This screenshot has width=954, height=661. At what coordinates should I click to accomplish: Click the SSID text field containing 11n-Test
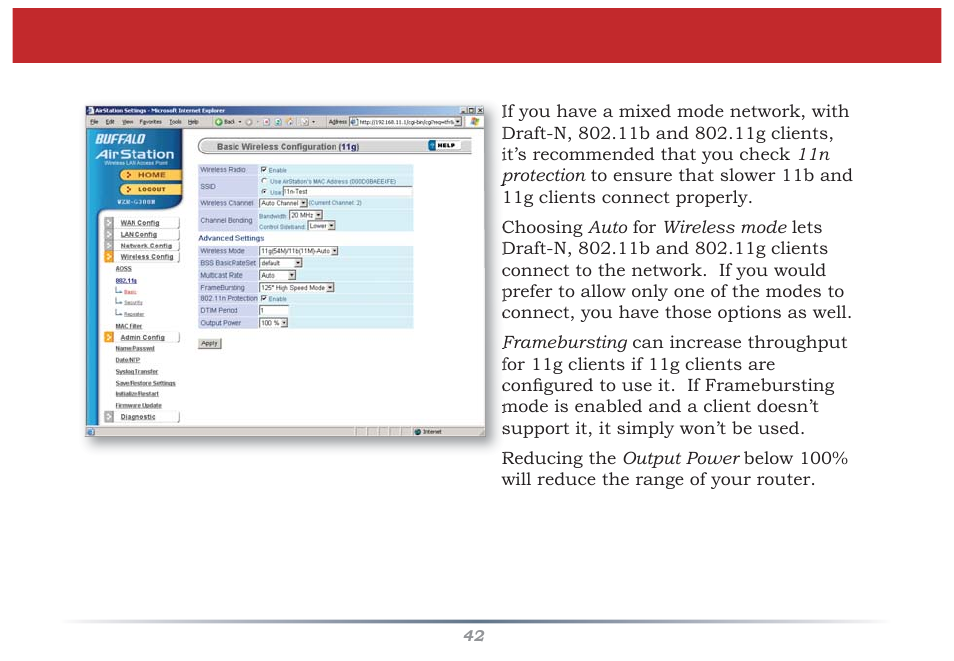347,191
